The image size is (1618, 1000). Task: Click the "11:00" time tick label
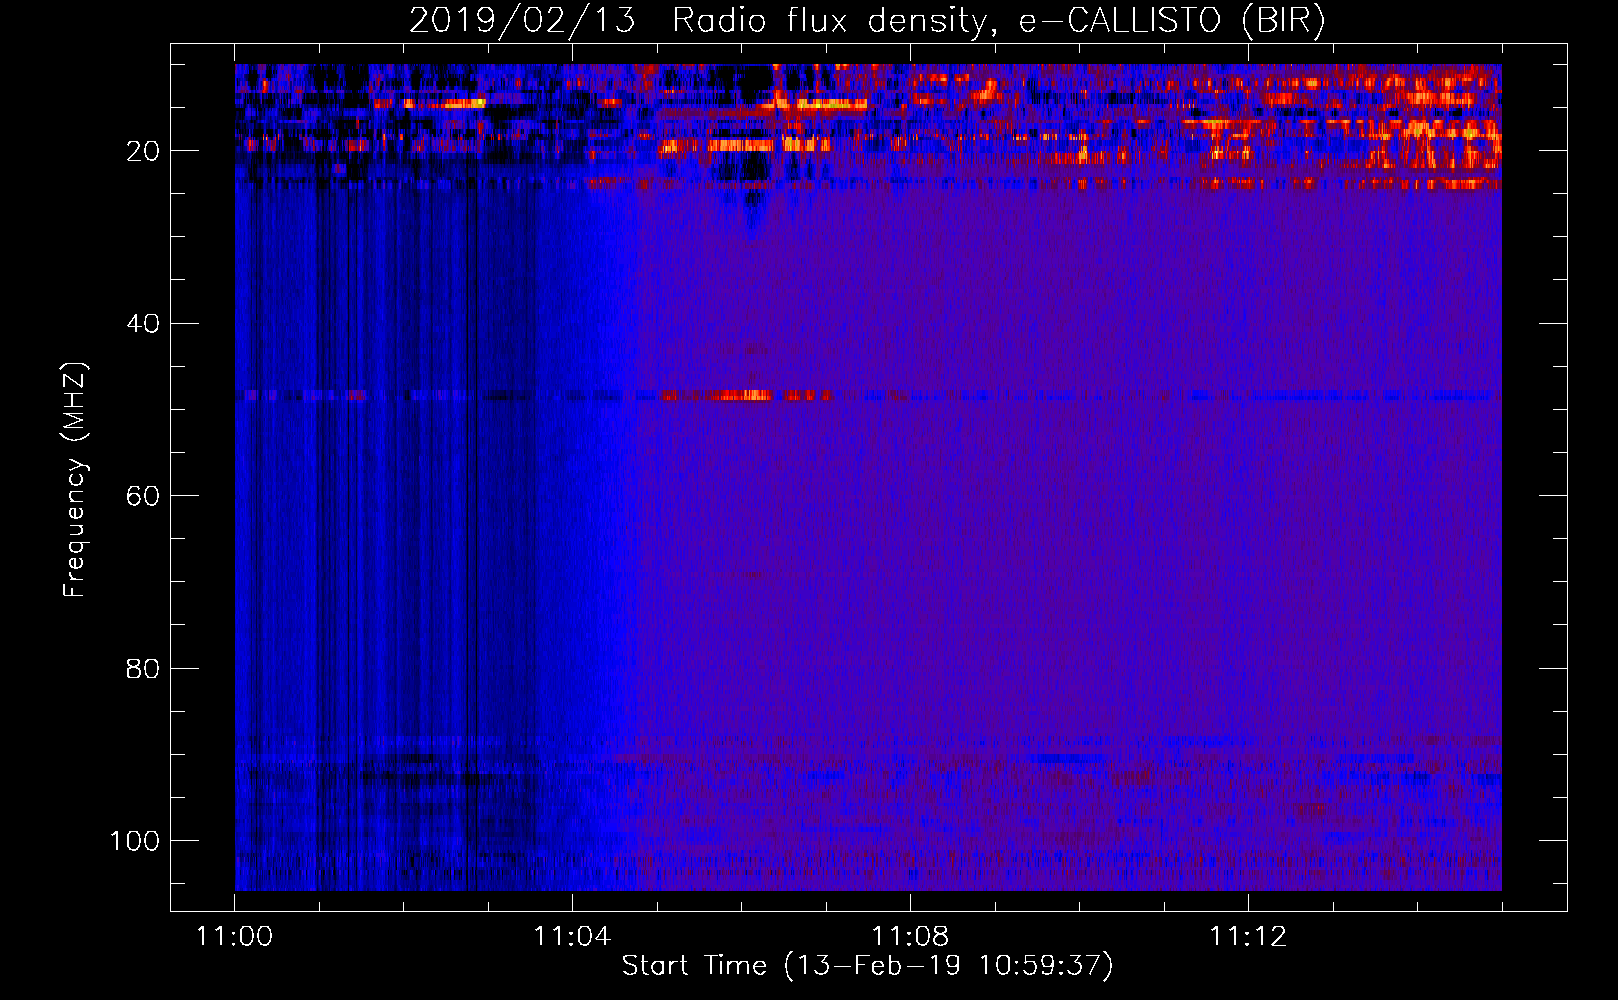pyautogui.click(x=235, y=937)
